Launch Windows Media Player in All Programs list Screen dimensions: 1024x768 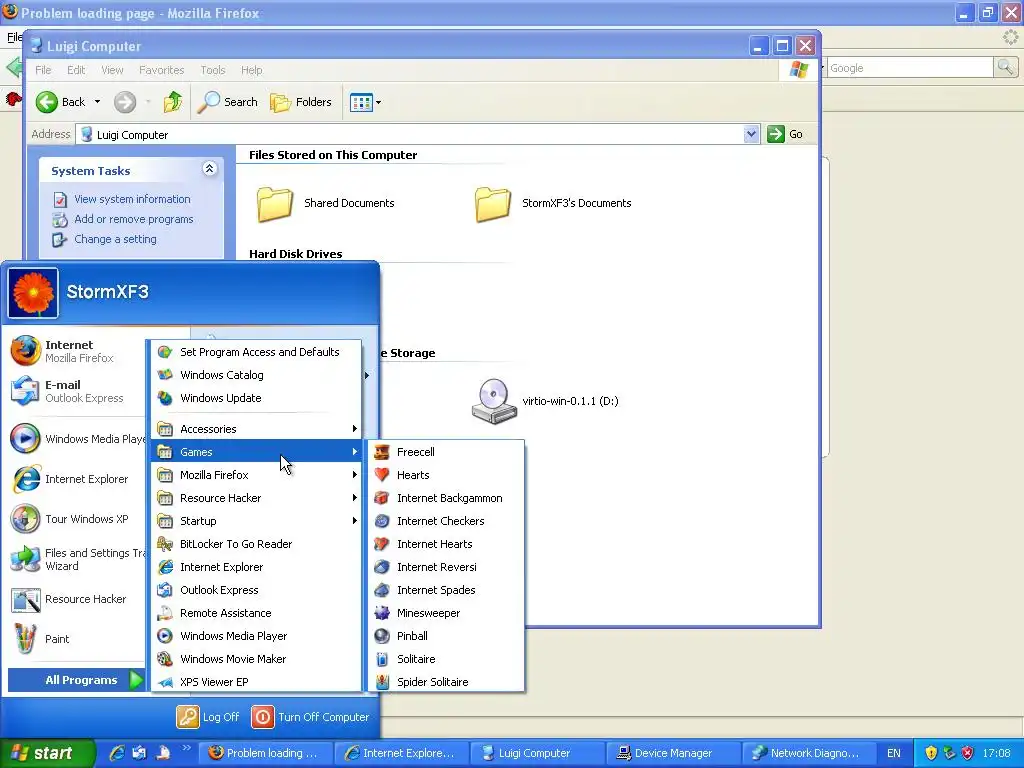pos(257,636)
